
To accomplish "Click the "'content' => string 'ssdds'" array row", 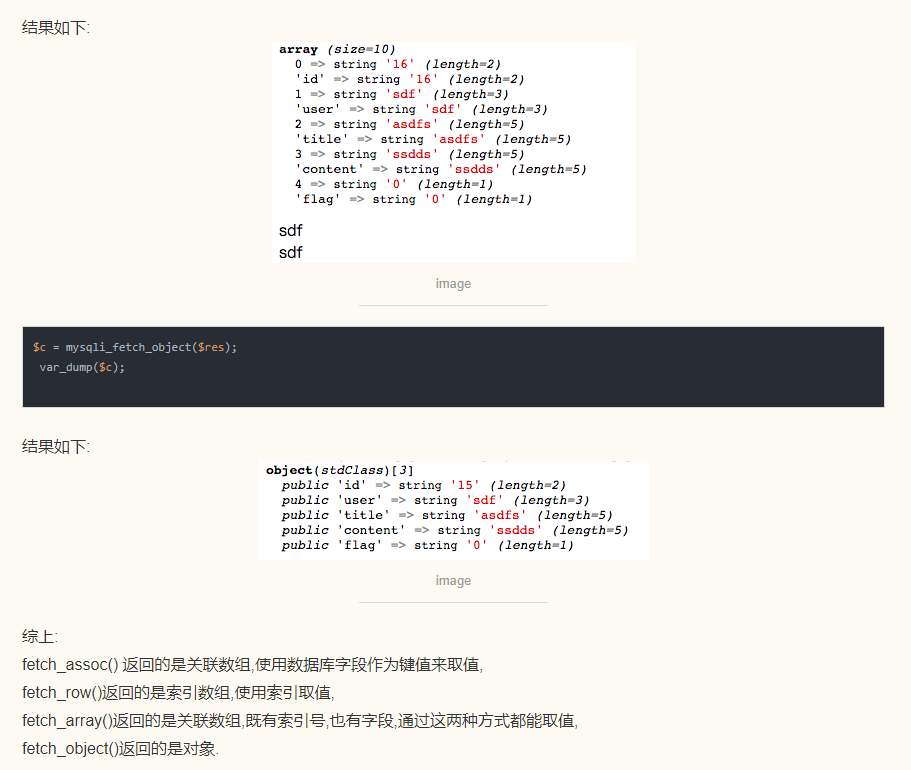I will tap(441, 169).
